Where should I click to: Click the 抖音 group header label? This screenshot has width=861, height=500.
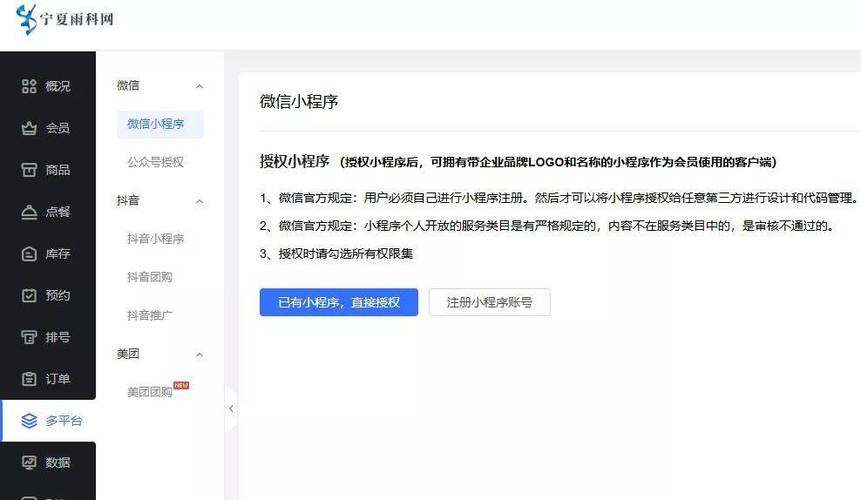coord(128,201)
